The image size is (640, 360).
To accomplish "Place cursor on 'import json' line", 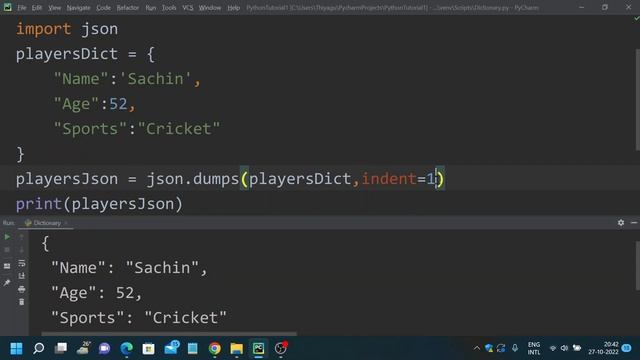I will [x=67, y=29].
